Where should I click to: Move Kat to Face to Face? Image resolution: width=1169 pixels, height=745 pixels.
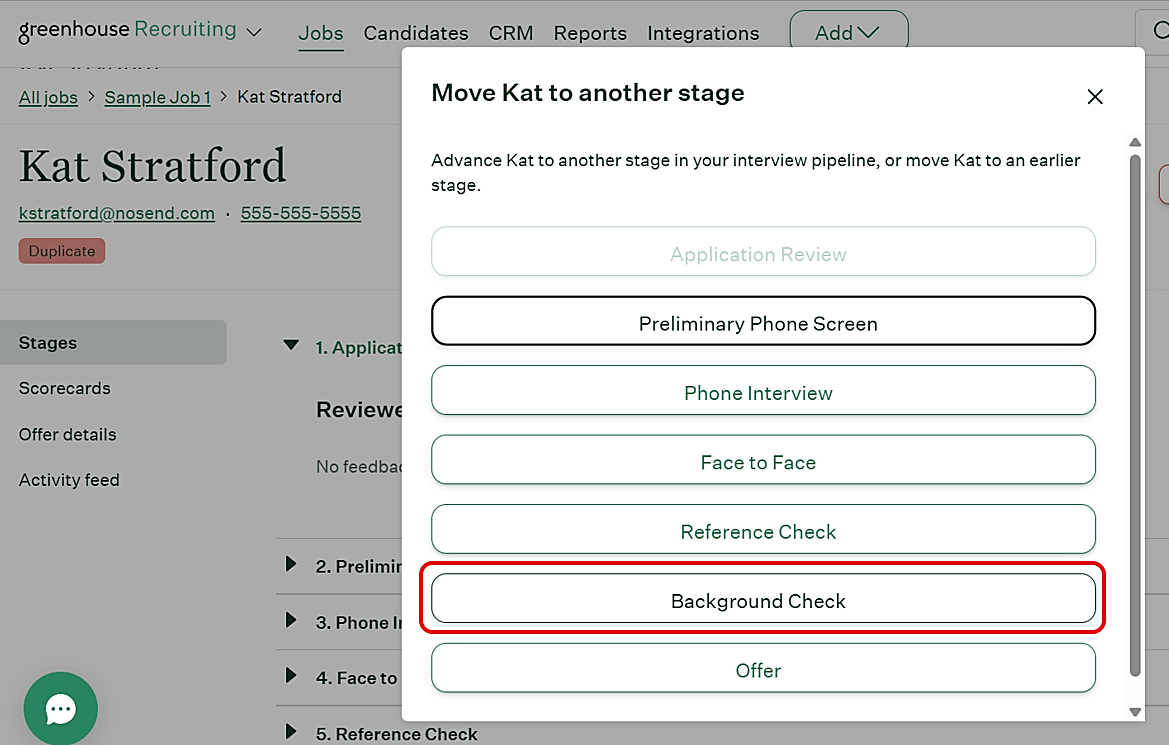click(x=763, y=459)
